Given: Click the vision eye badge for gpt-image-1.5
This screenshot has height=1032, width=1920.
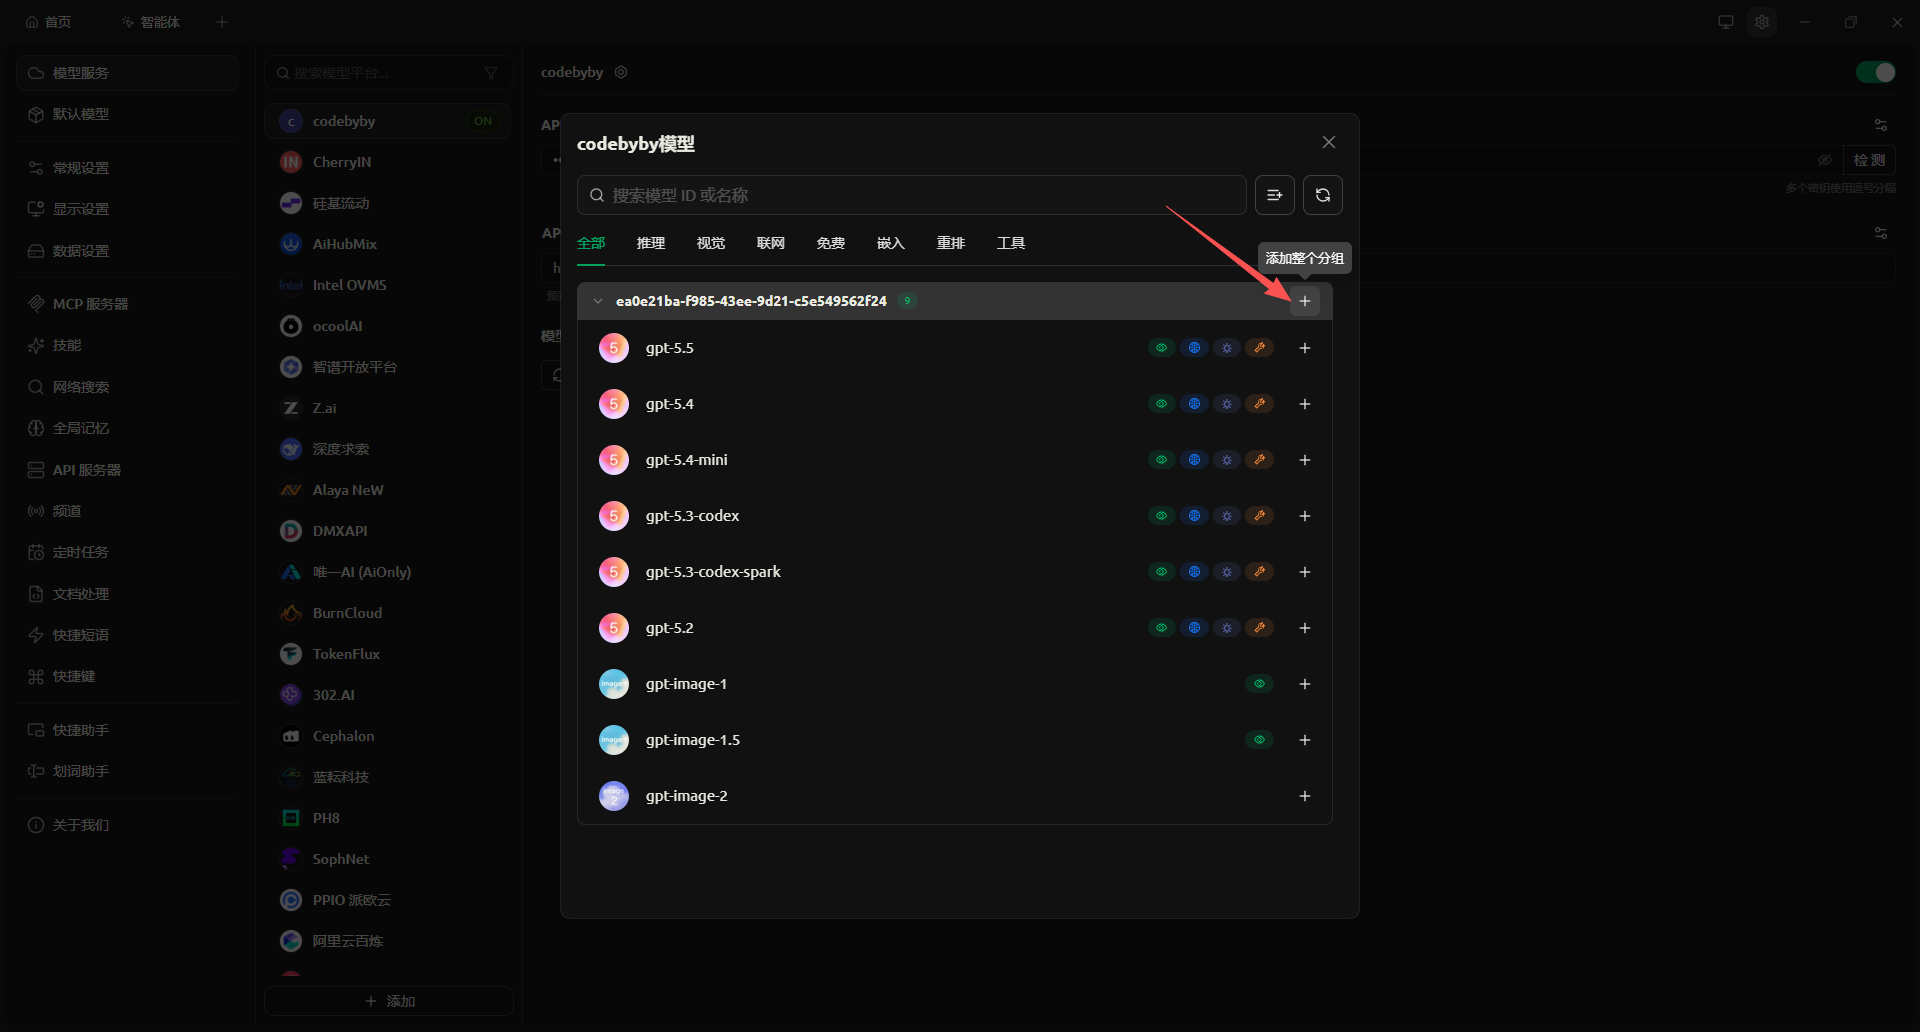Looking at the screenshot, I should [x=1260, y=740].
